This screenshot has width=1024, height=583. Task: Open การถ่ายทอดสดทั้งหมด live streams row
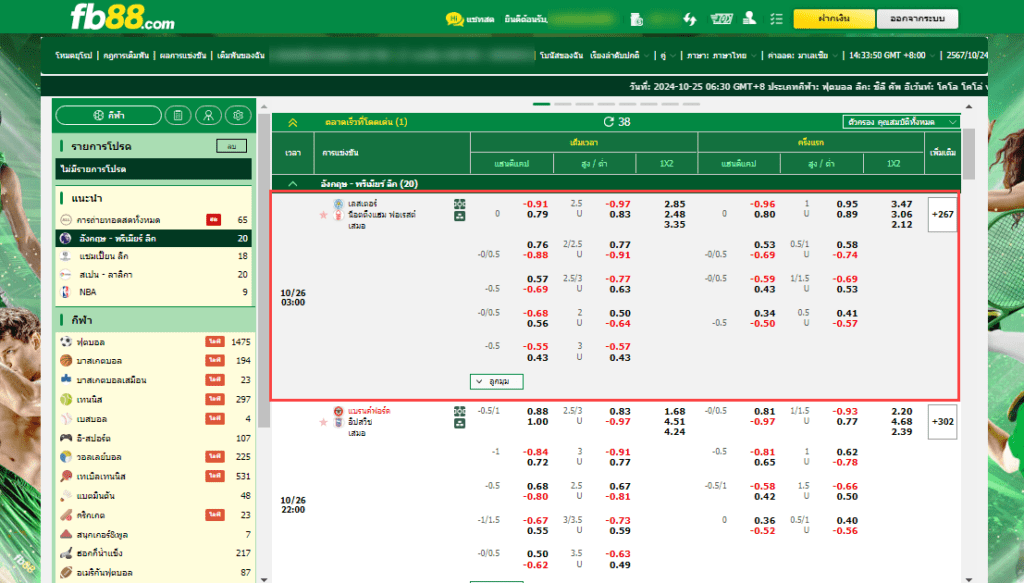154,220
